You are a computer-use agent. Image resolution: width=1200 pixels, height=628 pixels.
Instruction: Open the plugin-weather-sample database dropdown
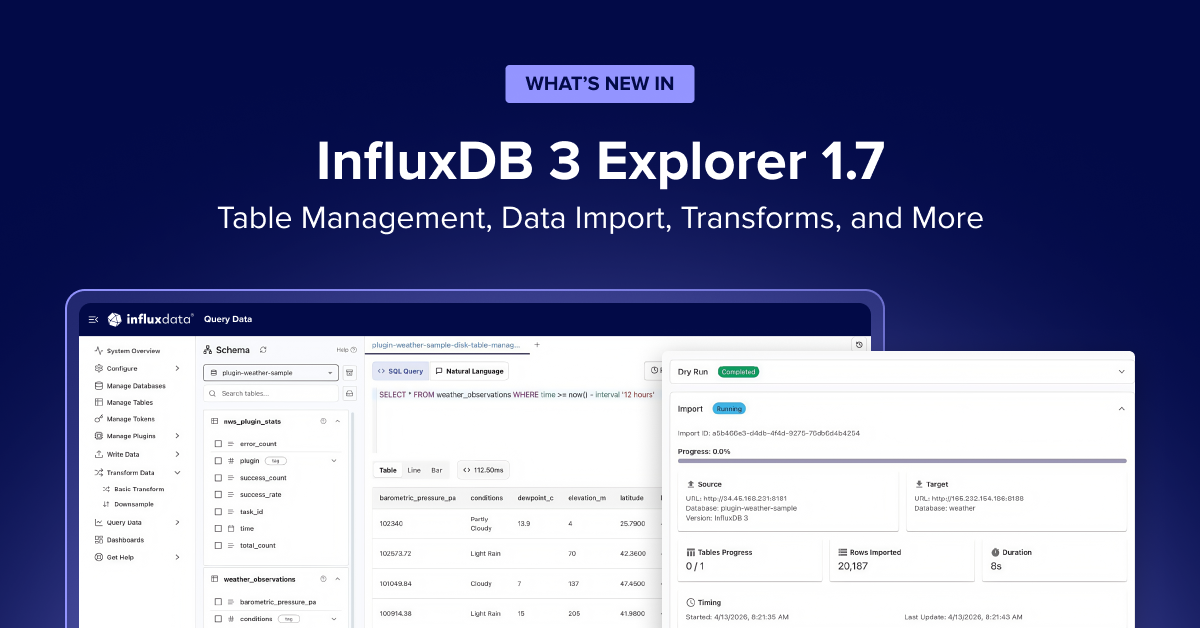coord(271,372)
